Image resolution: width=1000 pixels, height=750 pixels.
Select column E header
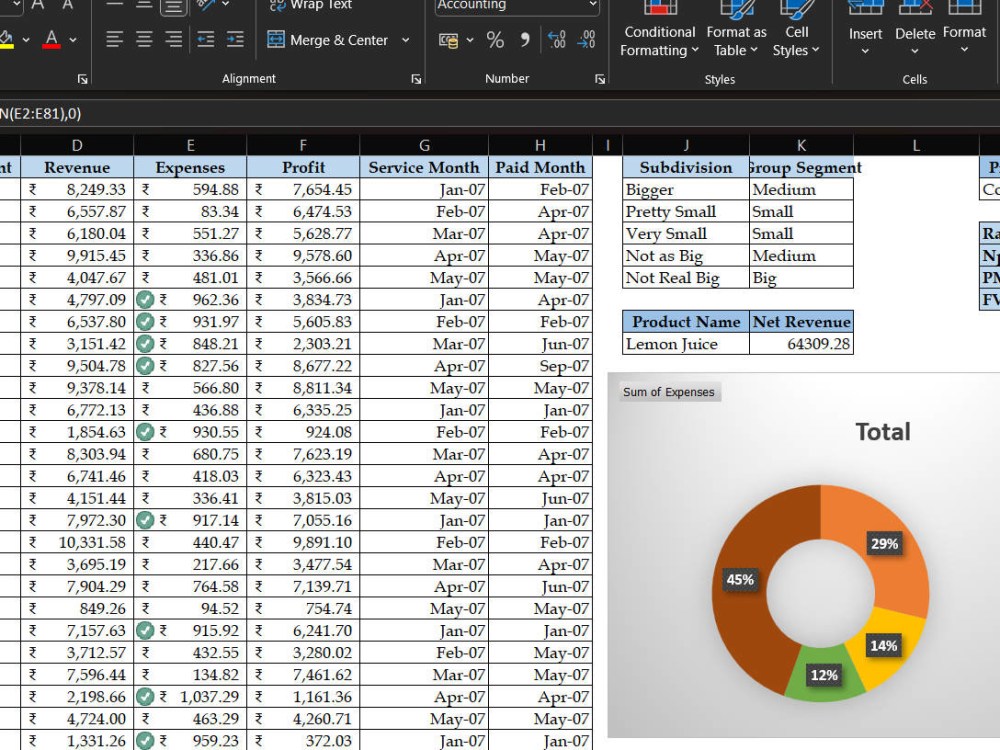190,145
